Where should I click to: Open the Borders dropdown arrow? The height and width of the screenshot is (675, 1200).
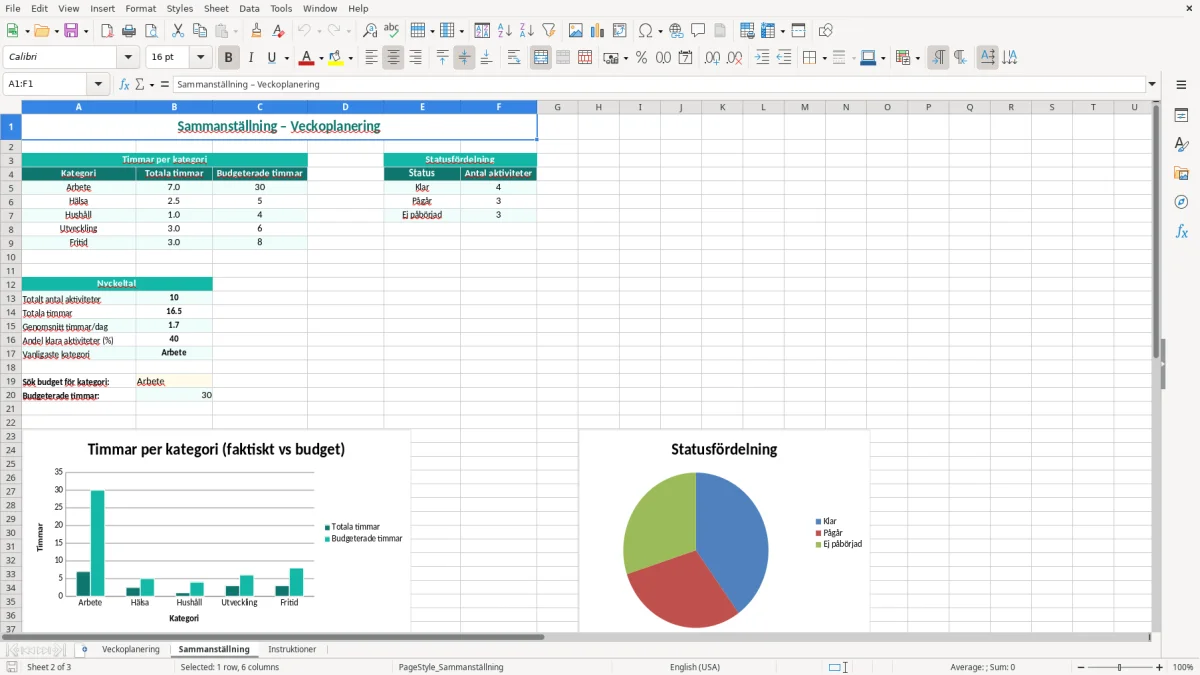click(x=823, y=58)
